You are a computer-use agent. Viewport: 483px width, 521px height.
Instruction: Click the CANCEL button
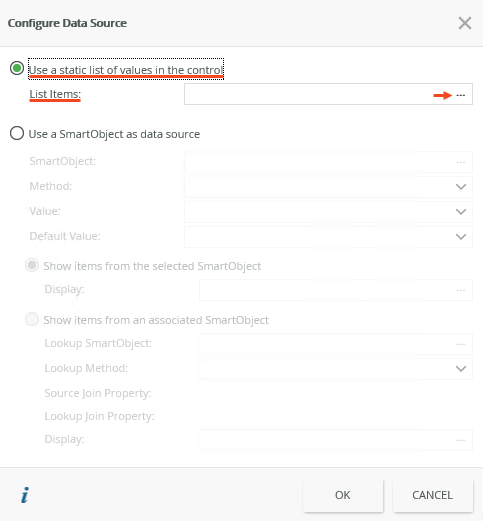tap(433, 495)
